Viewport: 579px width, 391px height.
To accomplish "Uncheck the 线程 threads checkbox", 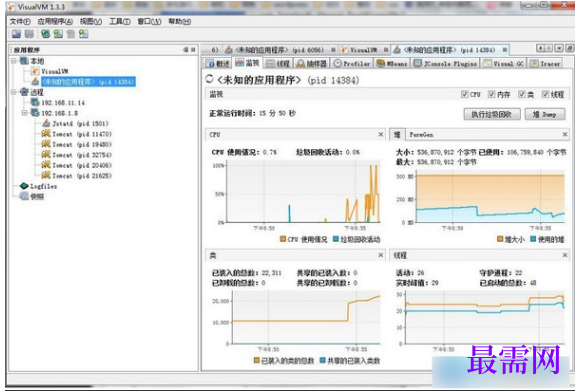I will click(545, 94).
